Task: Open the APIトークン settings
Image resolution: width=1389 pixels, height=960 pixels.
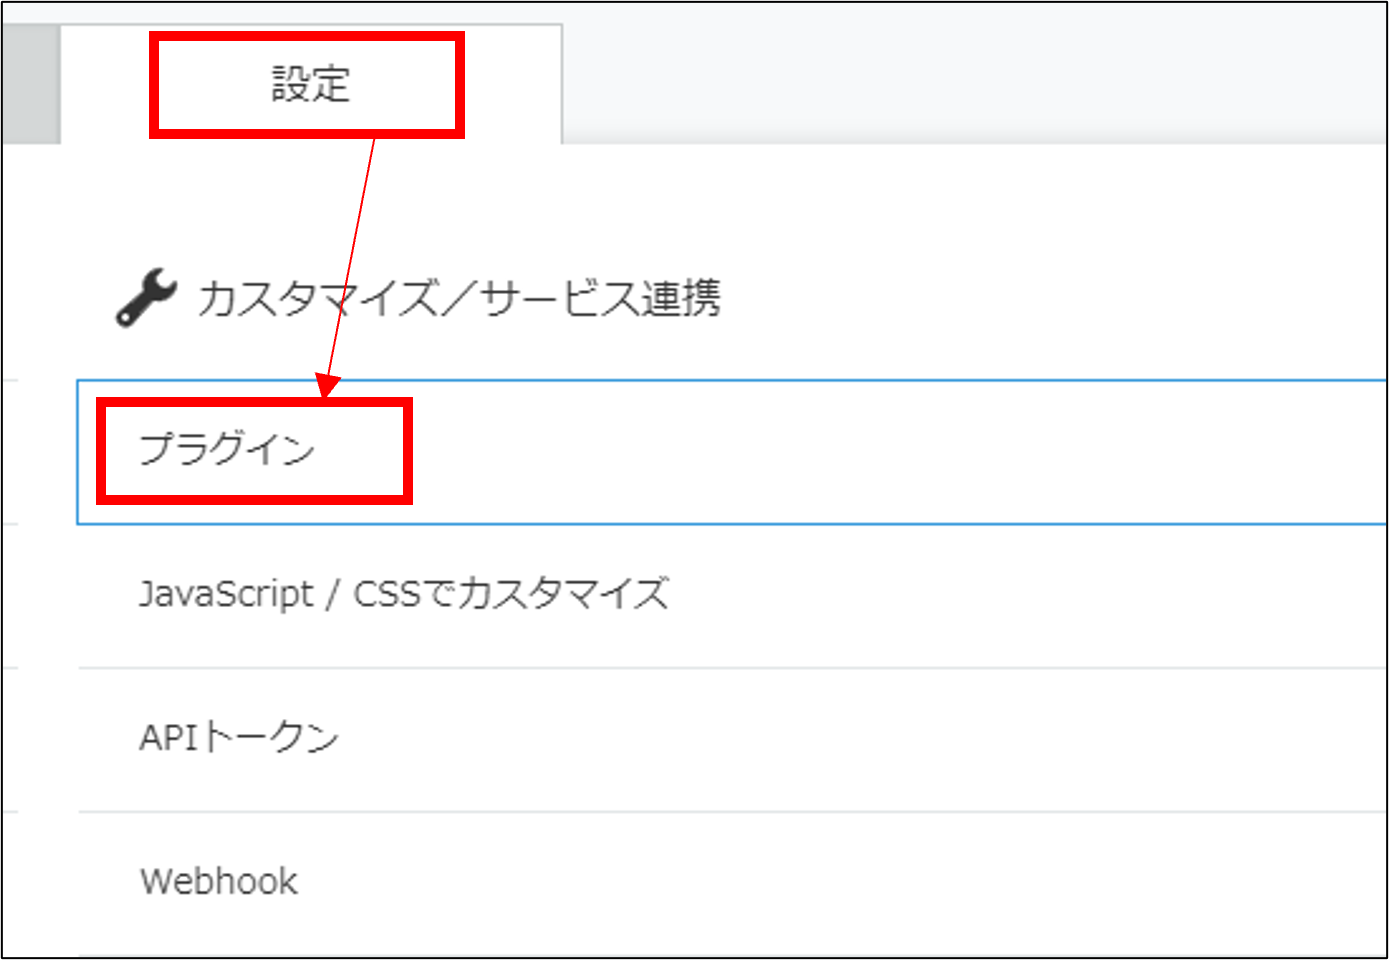Action: [x=239, y=738]
